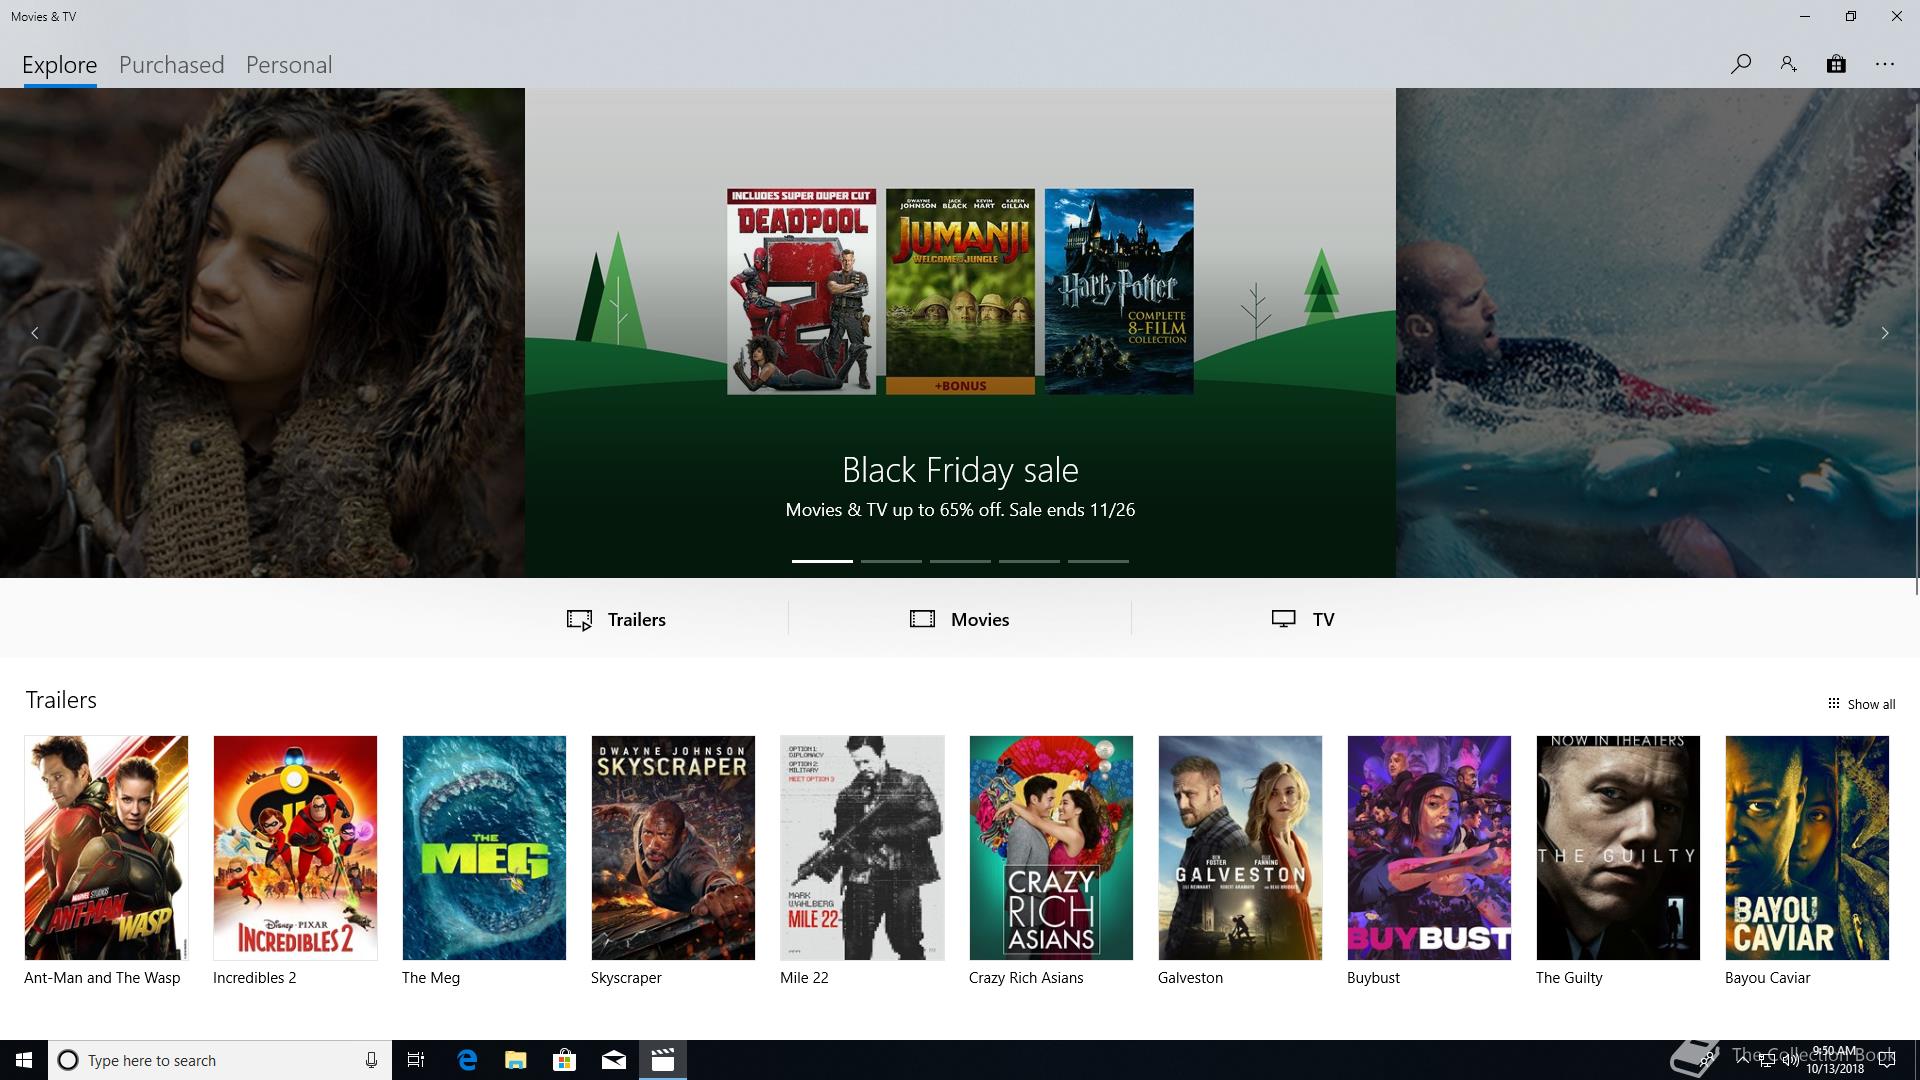Switch to the Purchased tab
Image resolution: width=1920 pixels, height=1080 pixels.
coord(172,65)
